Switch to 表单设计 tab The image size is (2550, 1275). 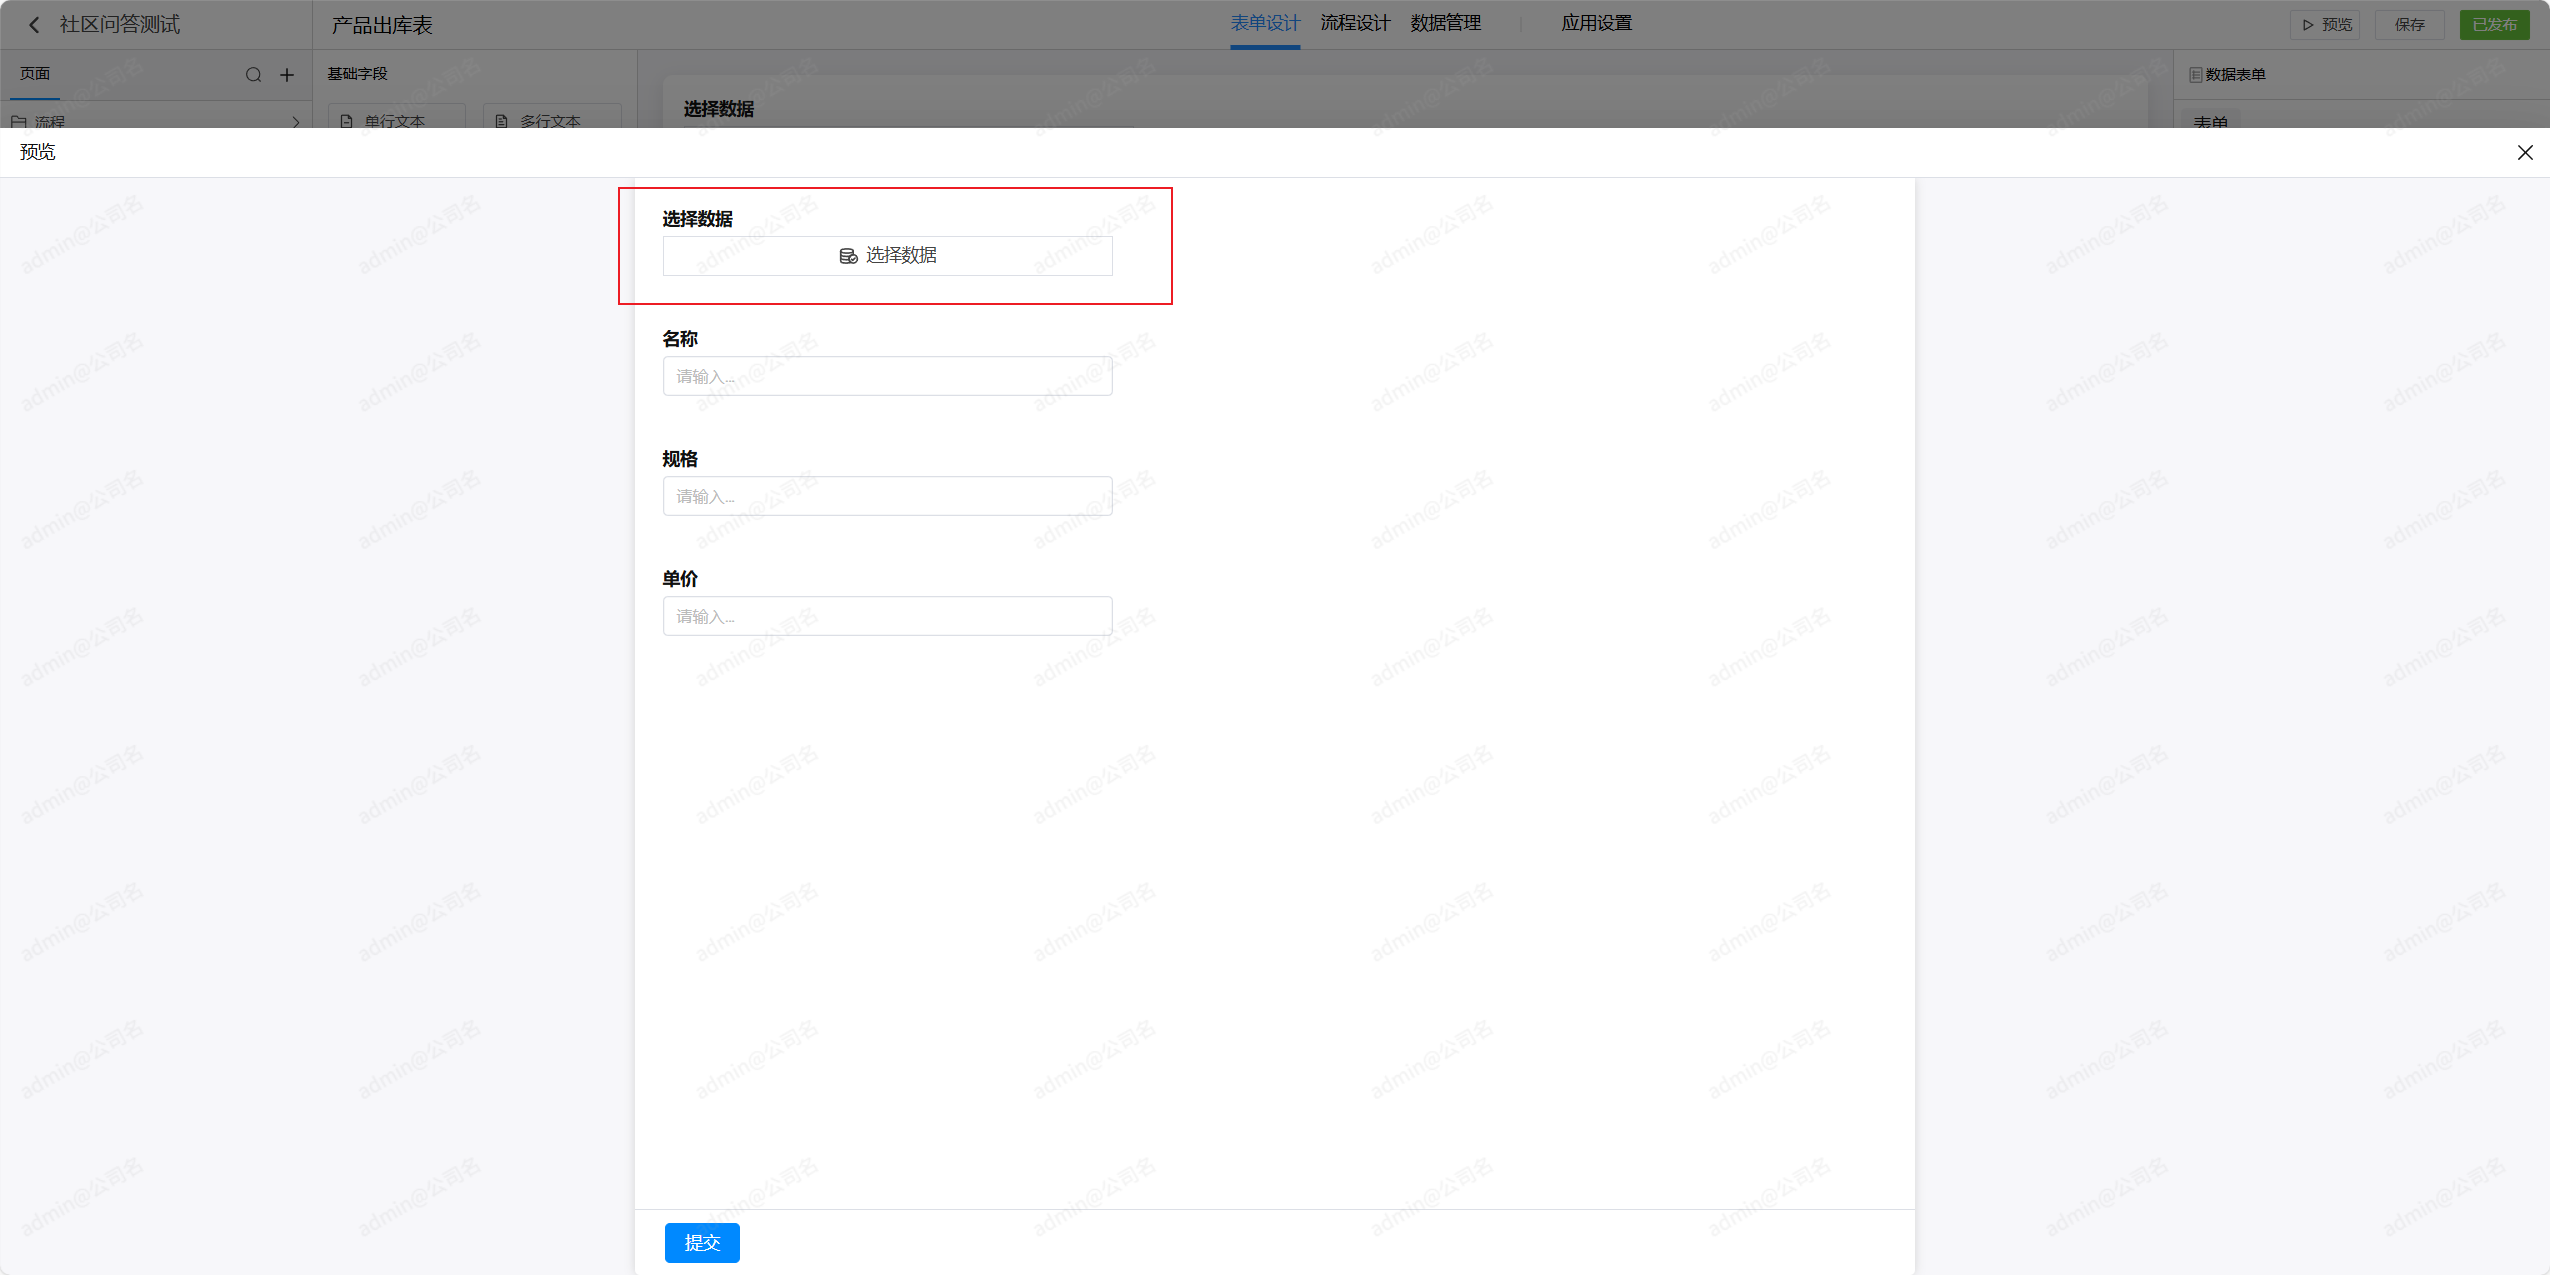pyautogui.click(x=1265, y=23)
